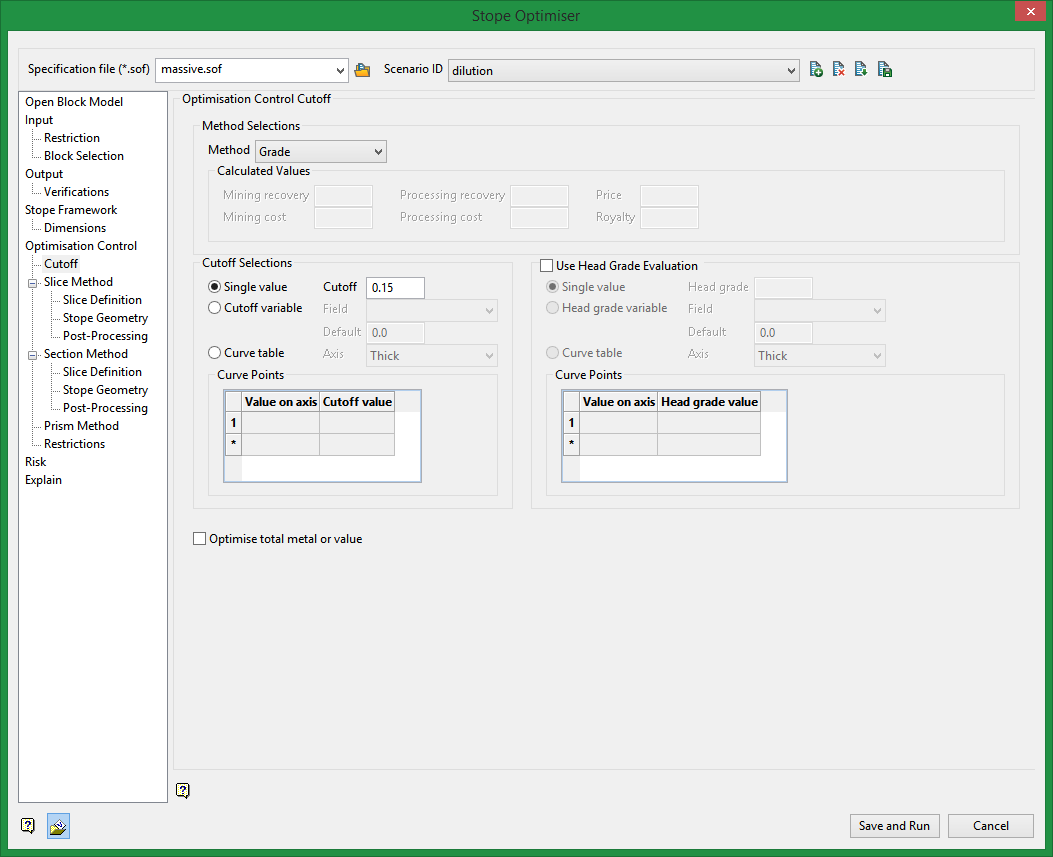Click the browse folder icon for specification file
1053x857 pixels.
(x=362, y=70)
